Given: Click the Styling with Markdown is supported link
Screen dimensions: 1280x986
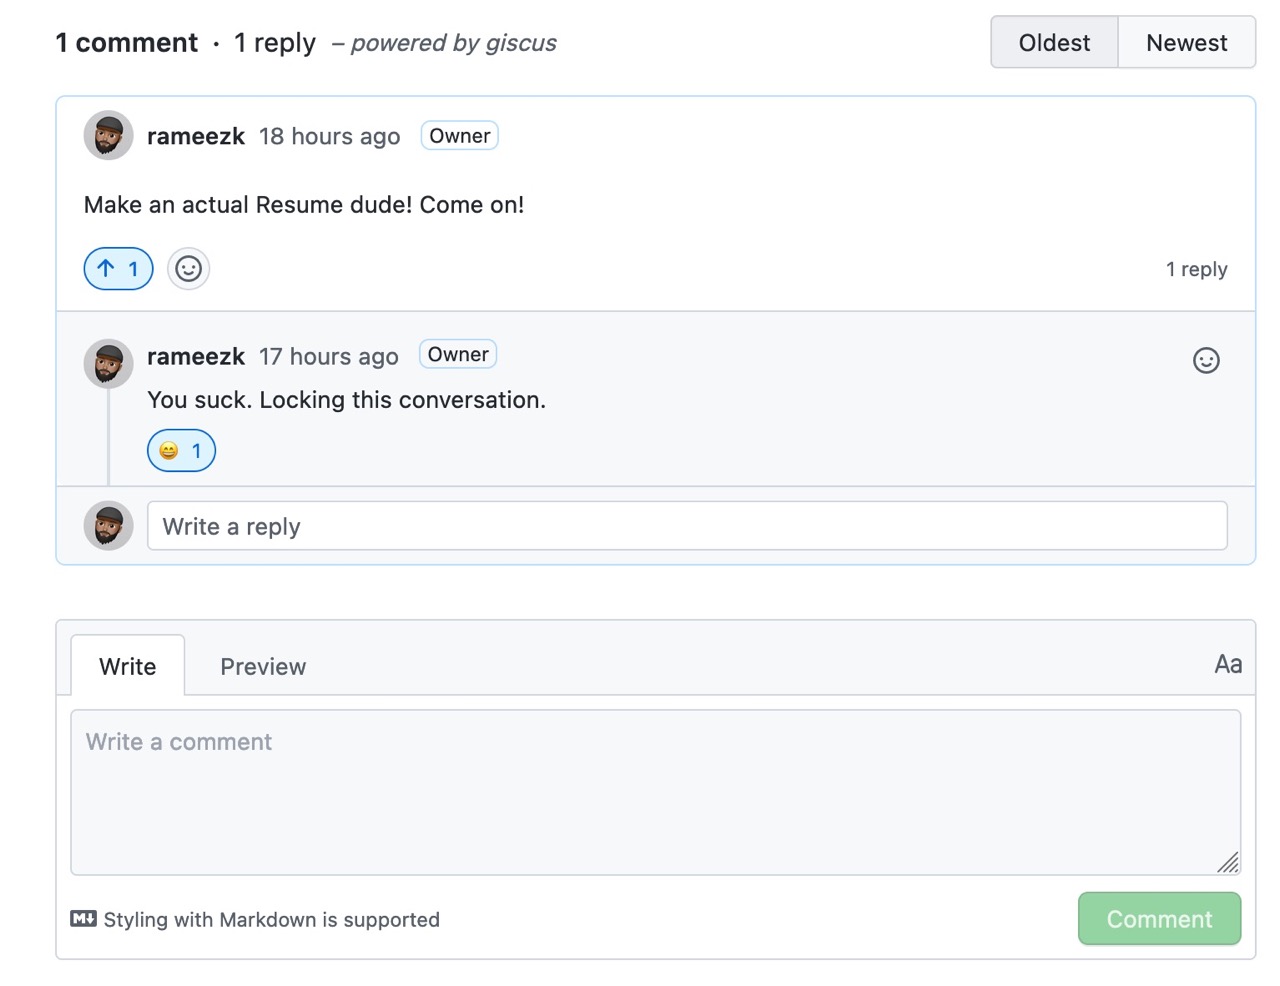Looking at the screenshot, I should (271, 919).
